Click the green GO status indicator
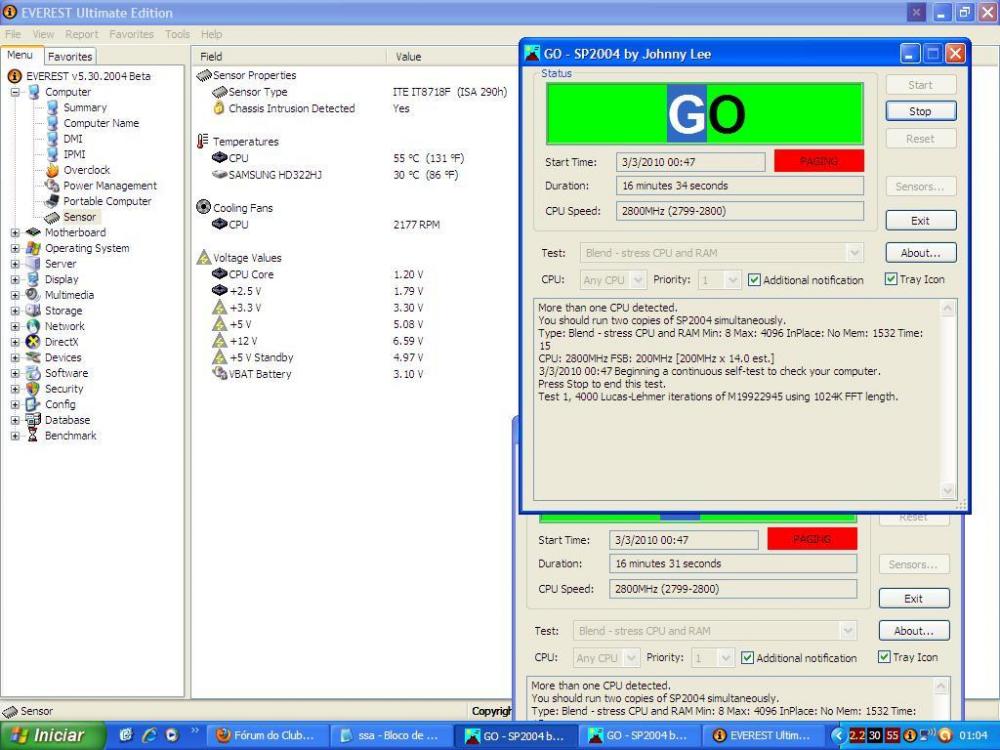 (x=705, y=114)
